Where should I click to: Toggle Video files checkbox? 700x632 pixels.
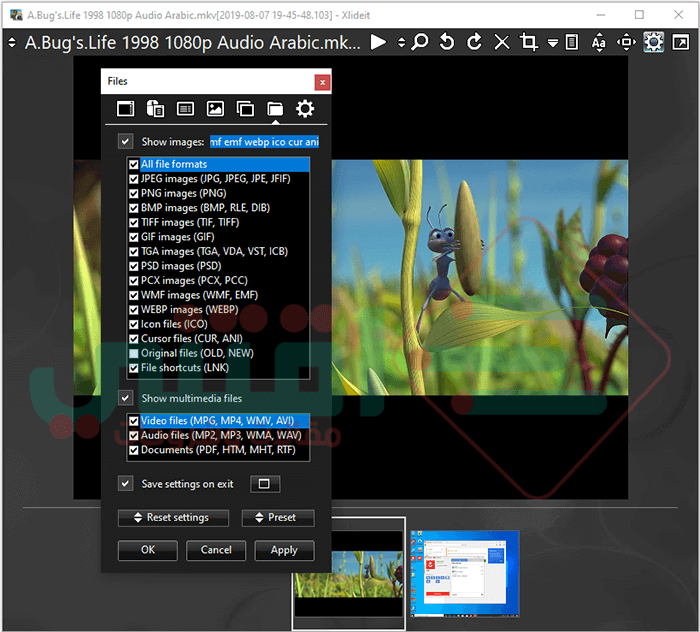coord(133,421)
